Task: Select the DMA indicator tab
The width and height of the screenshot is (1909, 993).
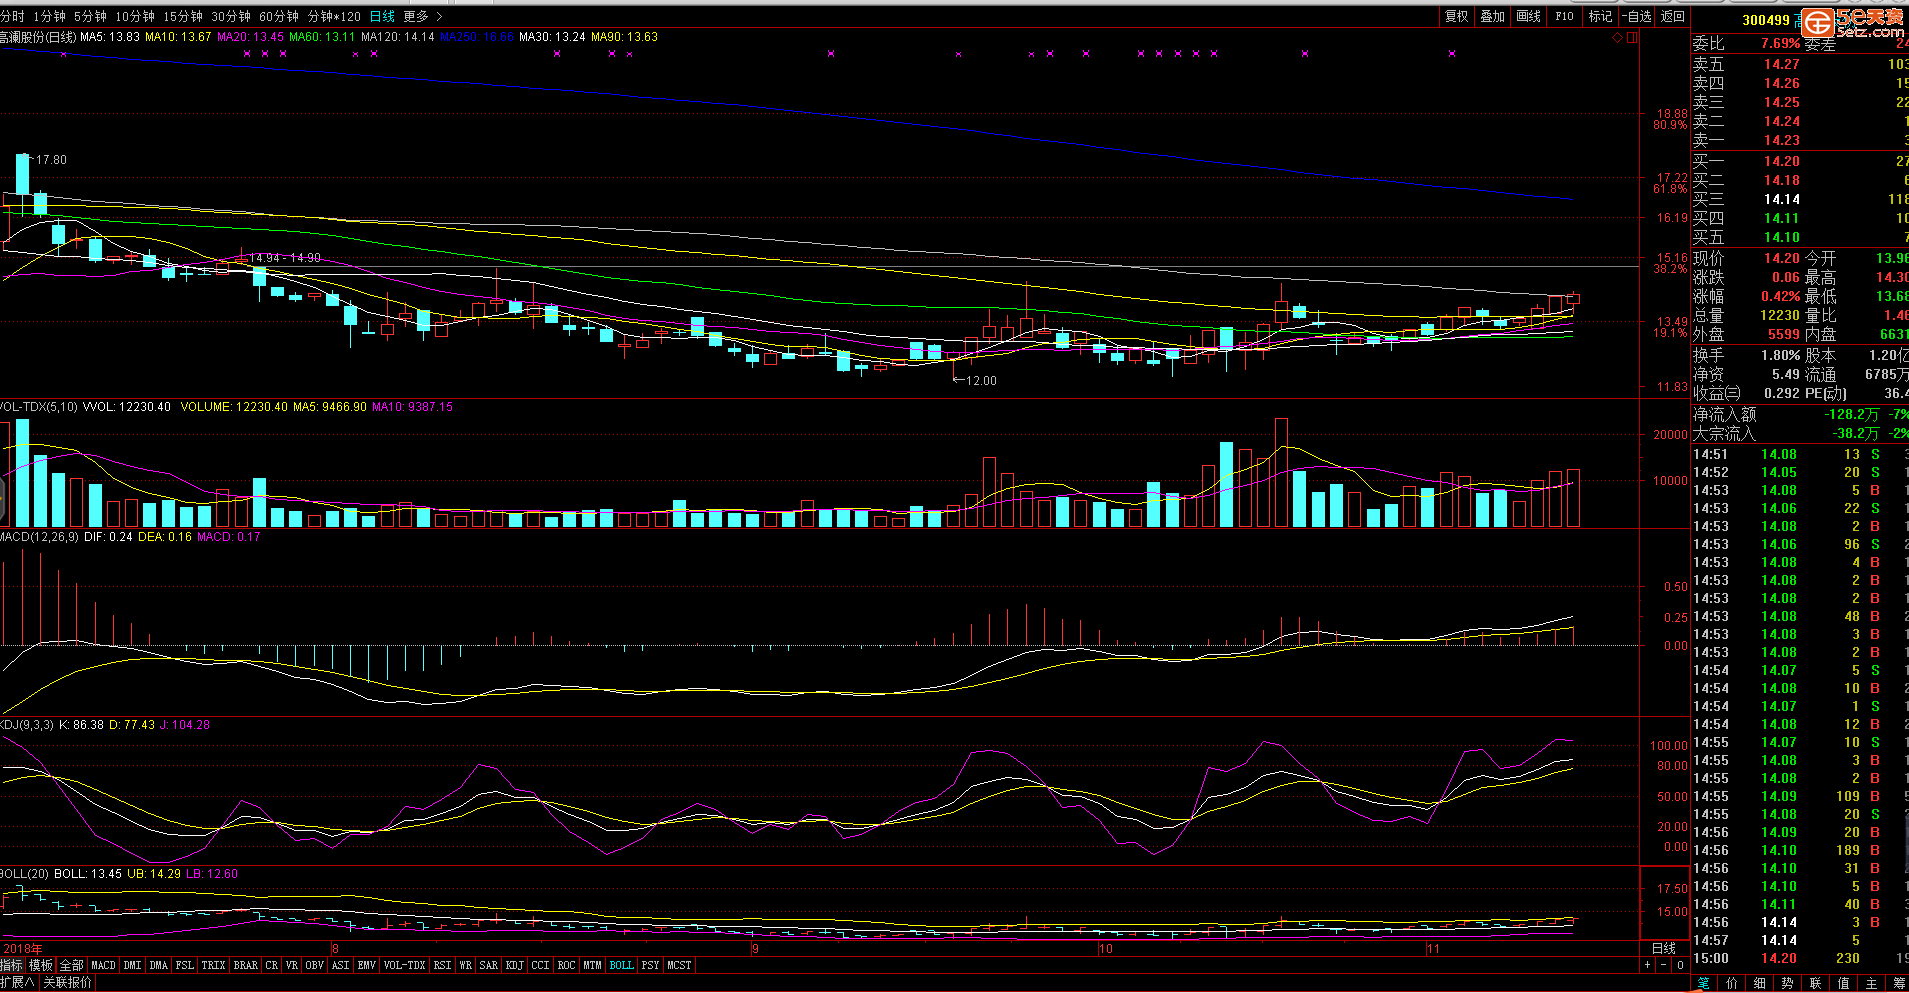Action: 158,965
